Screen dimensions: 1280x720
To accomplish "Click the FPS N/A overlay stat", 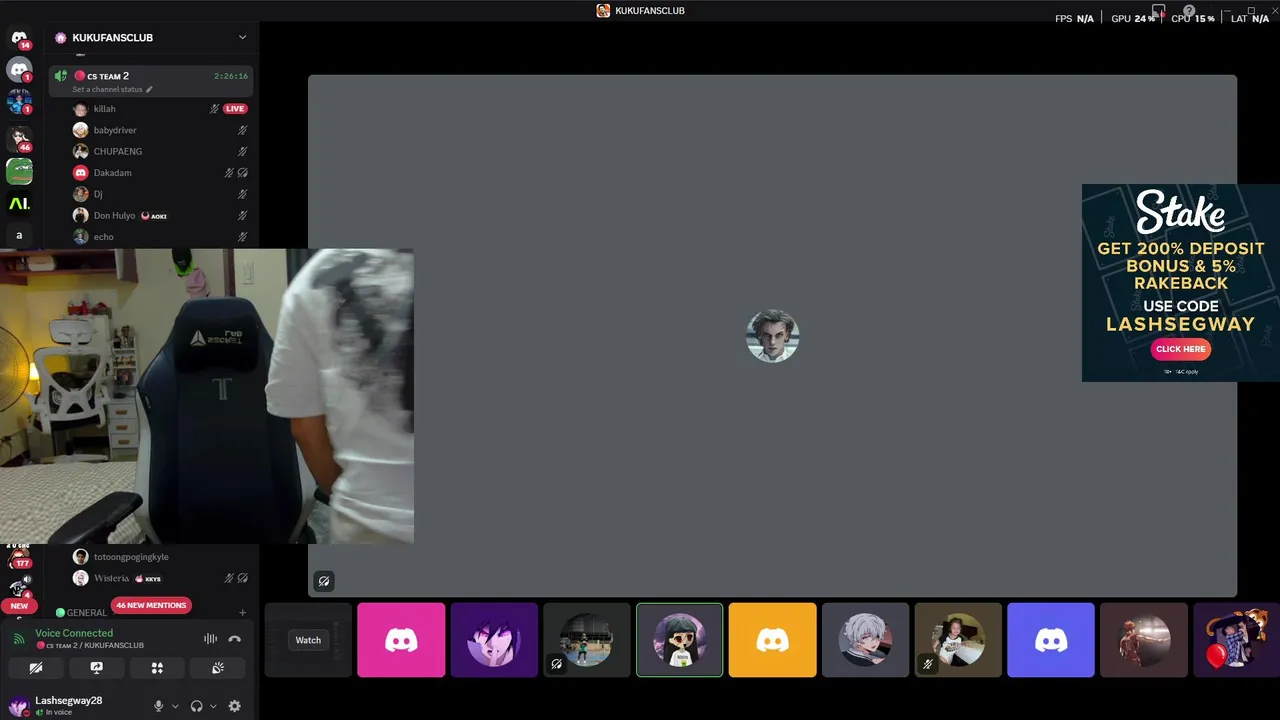I will (1074, 18).
